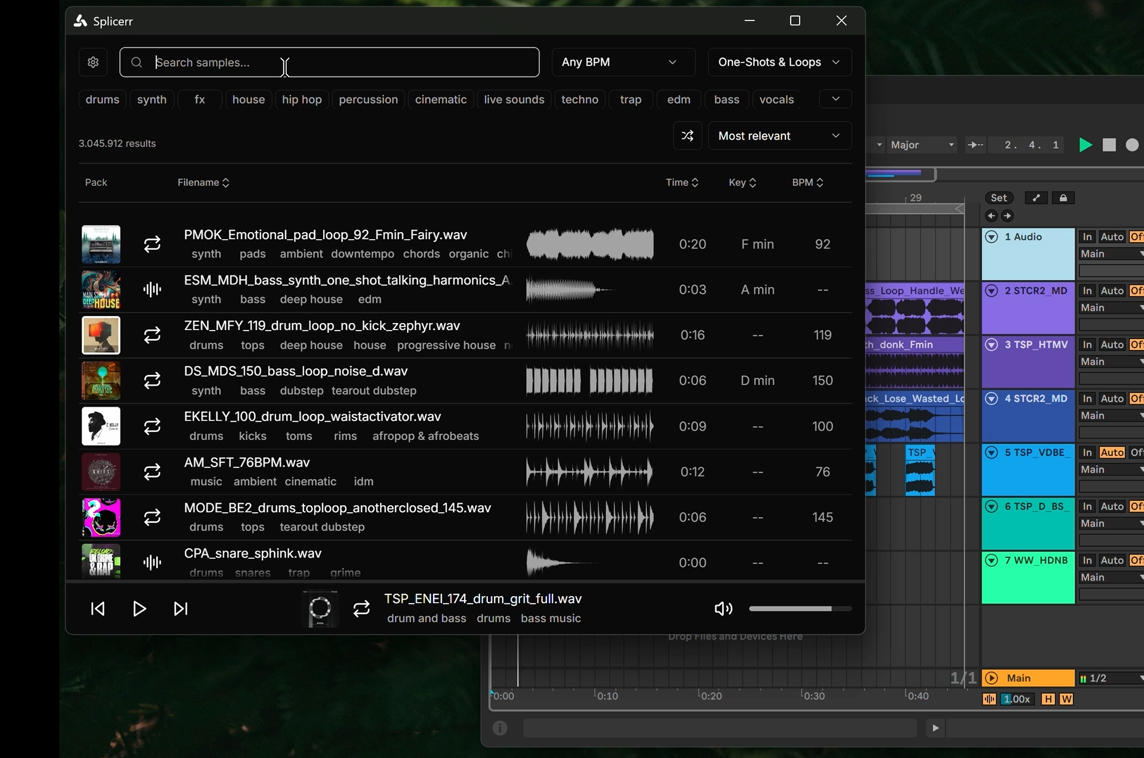The image size is (1144, 758).
Task: Go back to previous sample
Action: (x=98, y=609)
